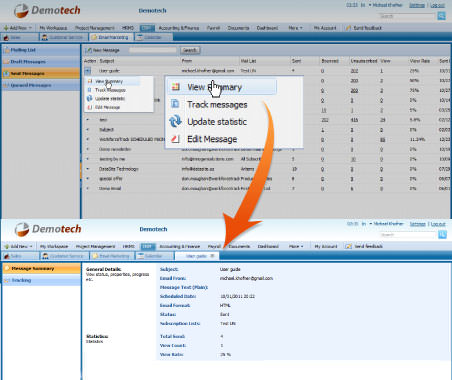Click the View Rate column header
This screenshot has width=452, height=380.
point(420,61)
